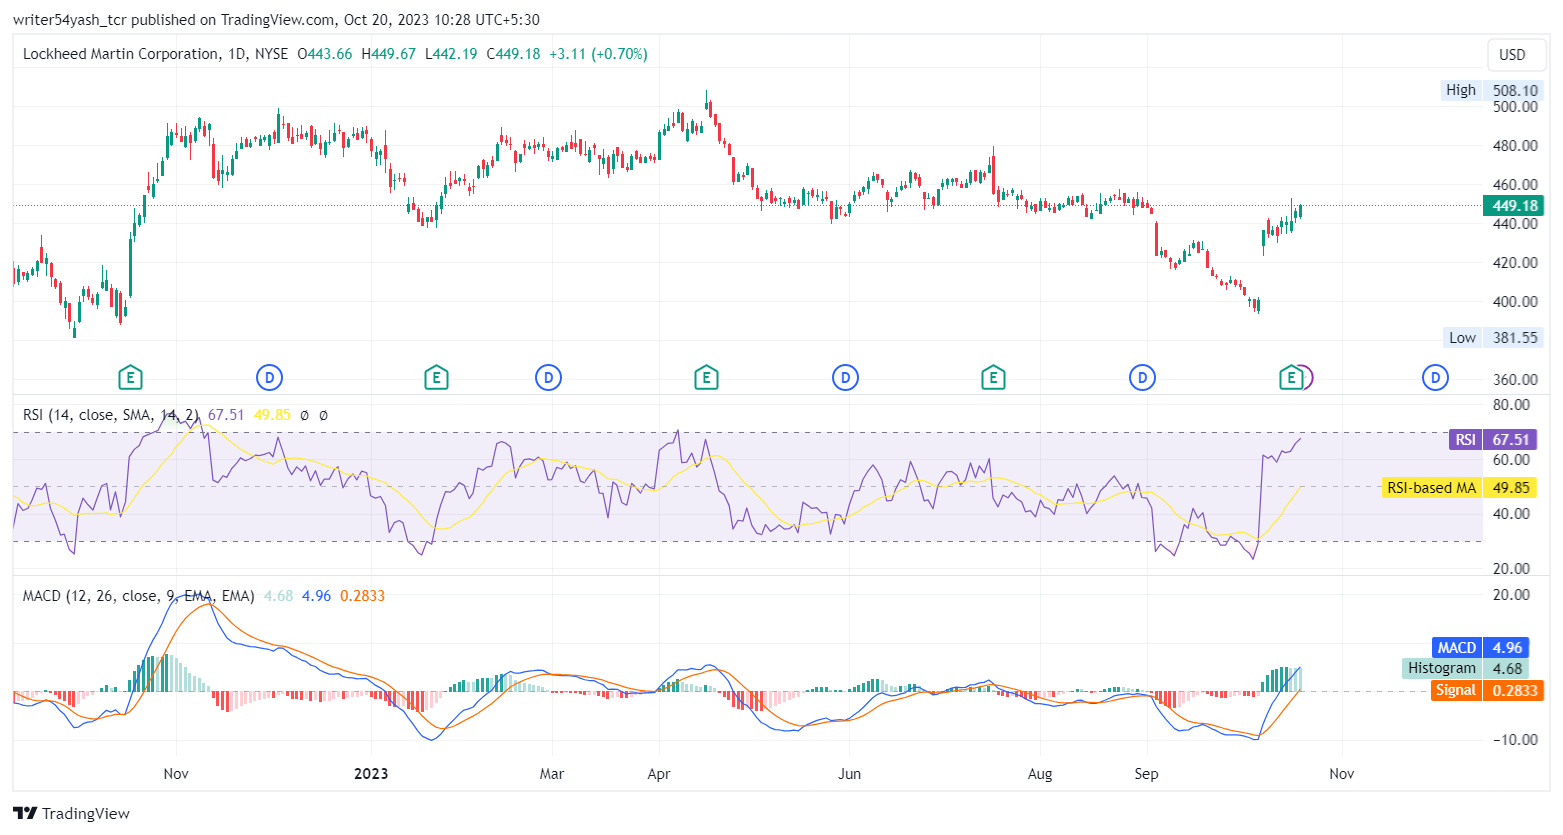Click the 500.00 price axis label
The height and width of the screenshot is (835, 1563).
[x=1515, y=107]
